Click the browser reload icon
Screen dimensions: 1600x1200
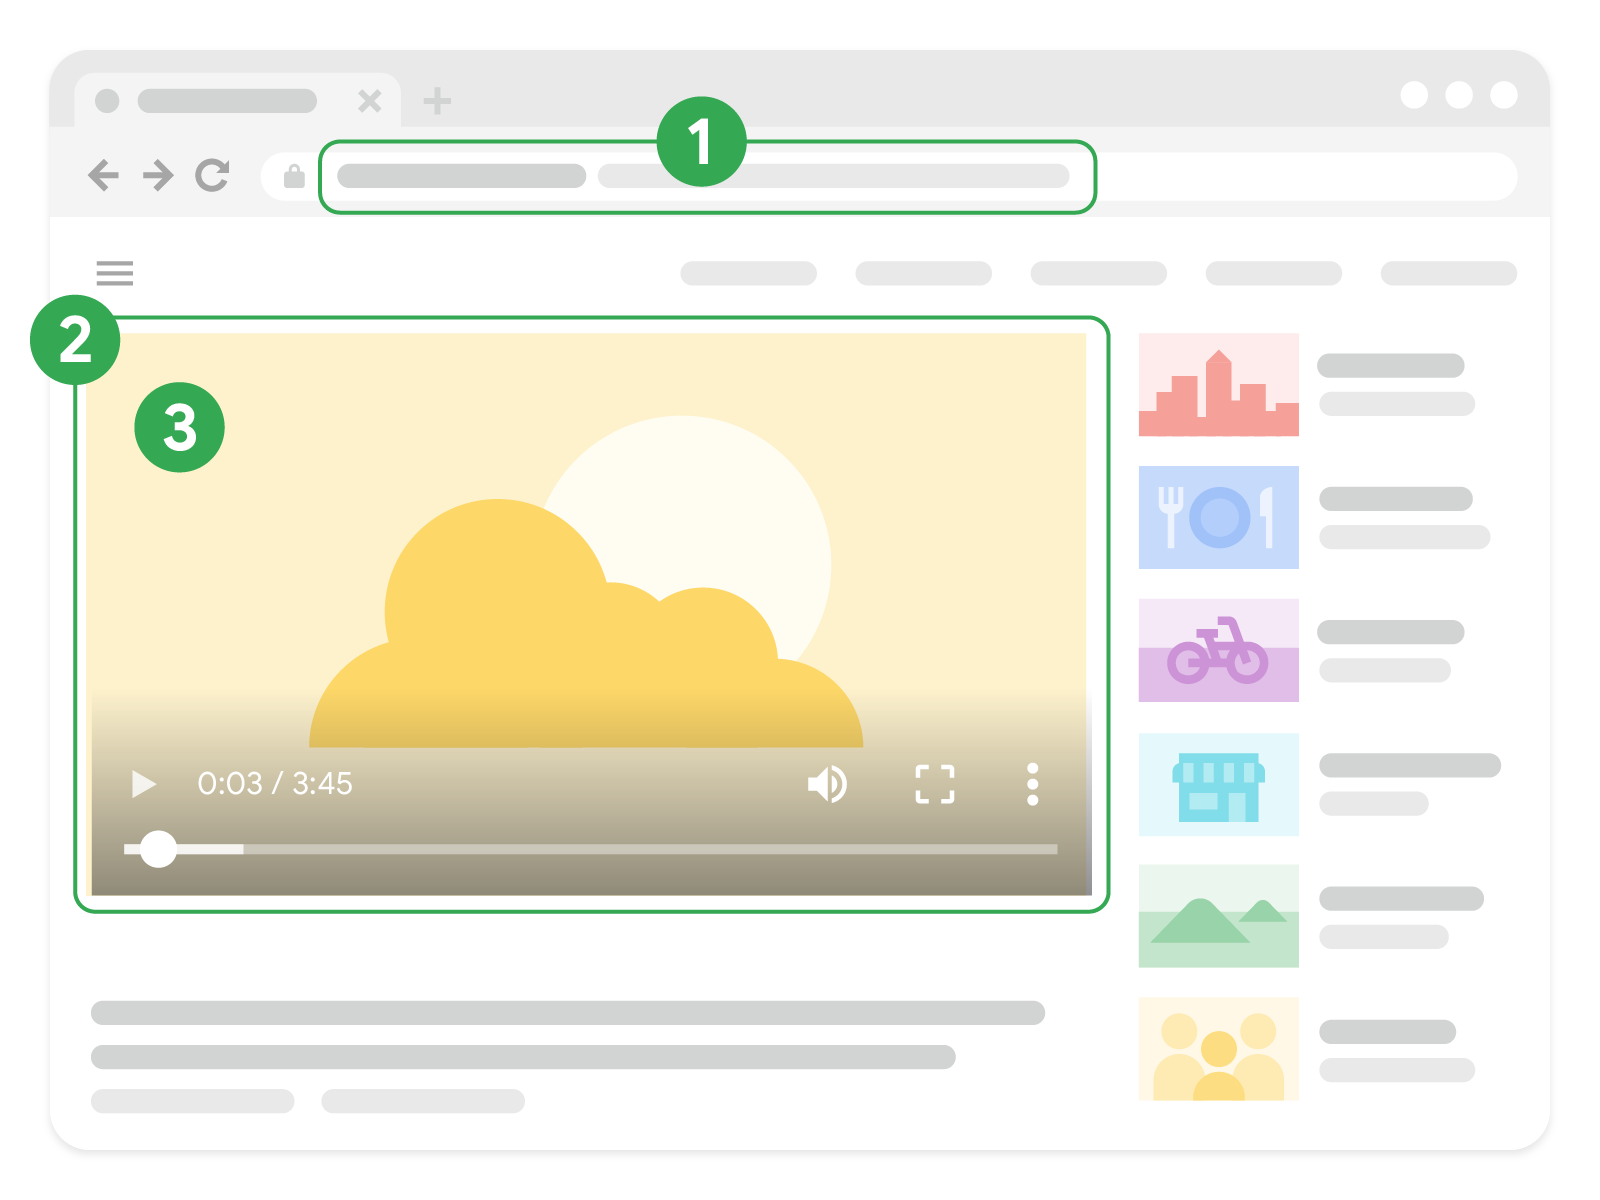pos(213,174)
